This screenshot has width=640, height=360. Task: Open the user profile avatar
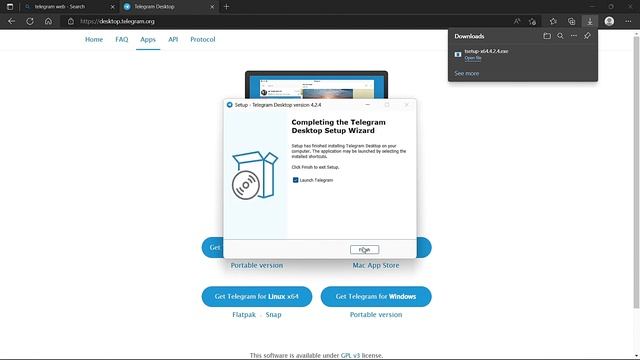pyautogui.click(x=609, y=21)
